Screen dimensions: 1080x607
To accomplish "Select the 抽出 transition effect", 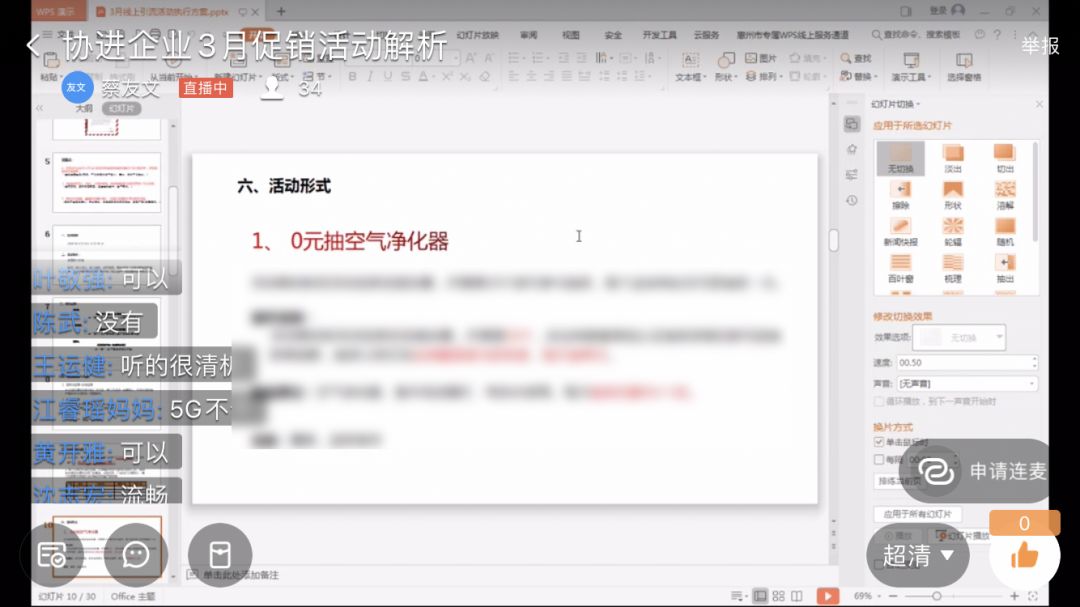I will [1004, 268].
